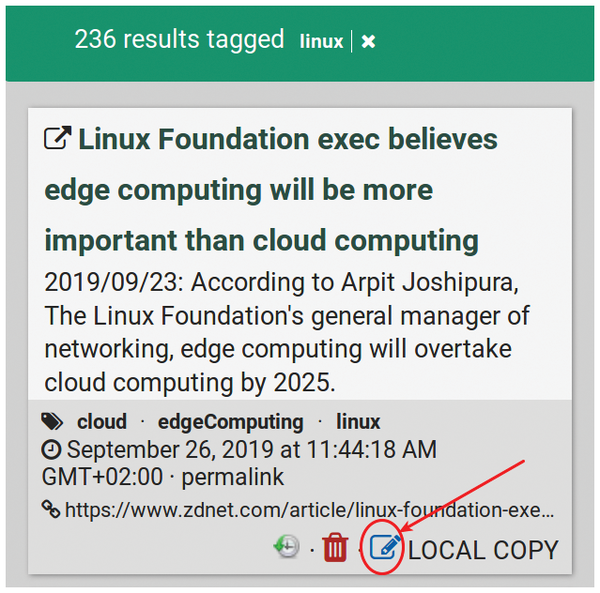
Task: Click the tags icon before cloud
Action: (53, 422)
